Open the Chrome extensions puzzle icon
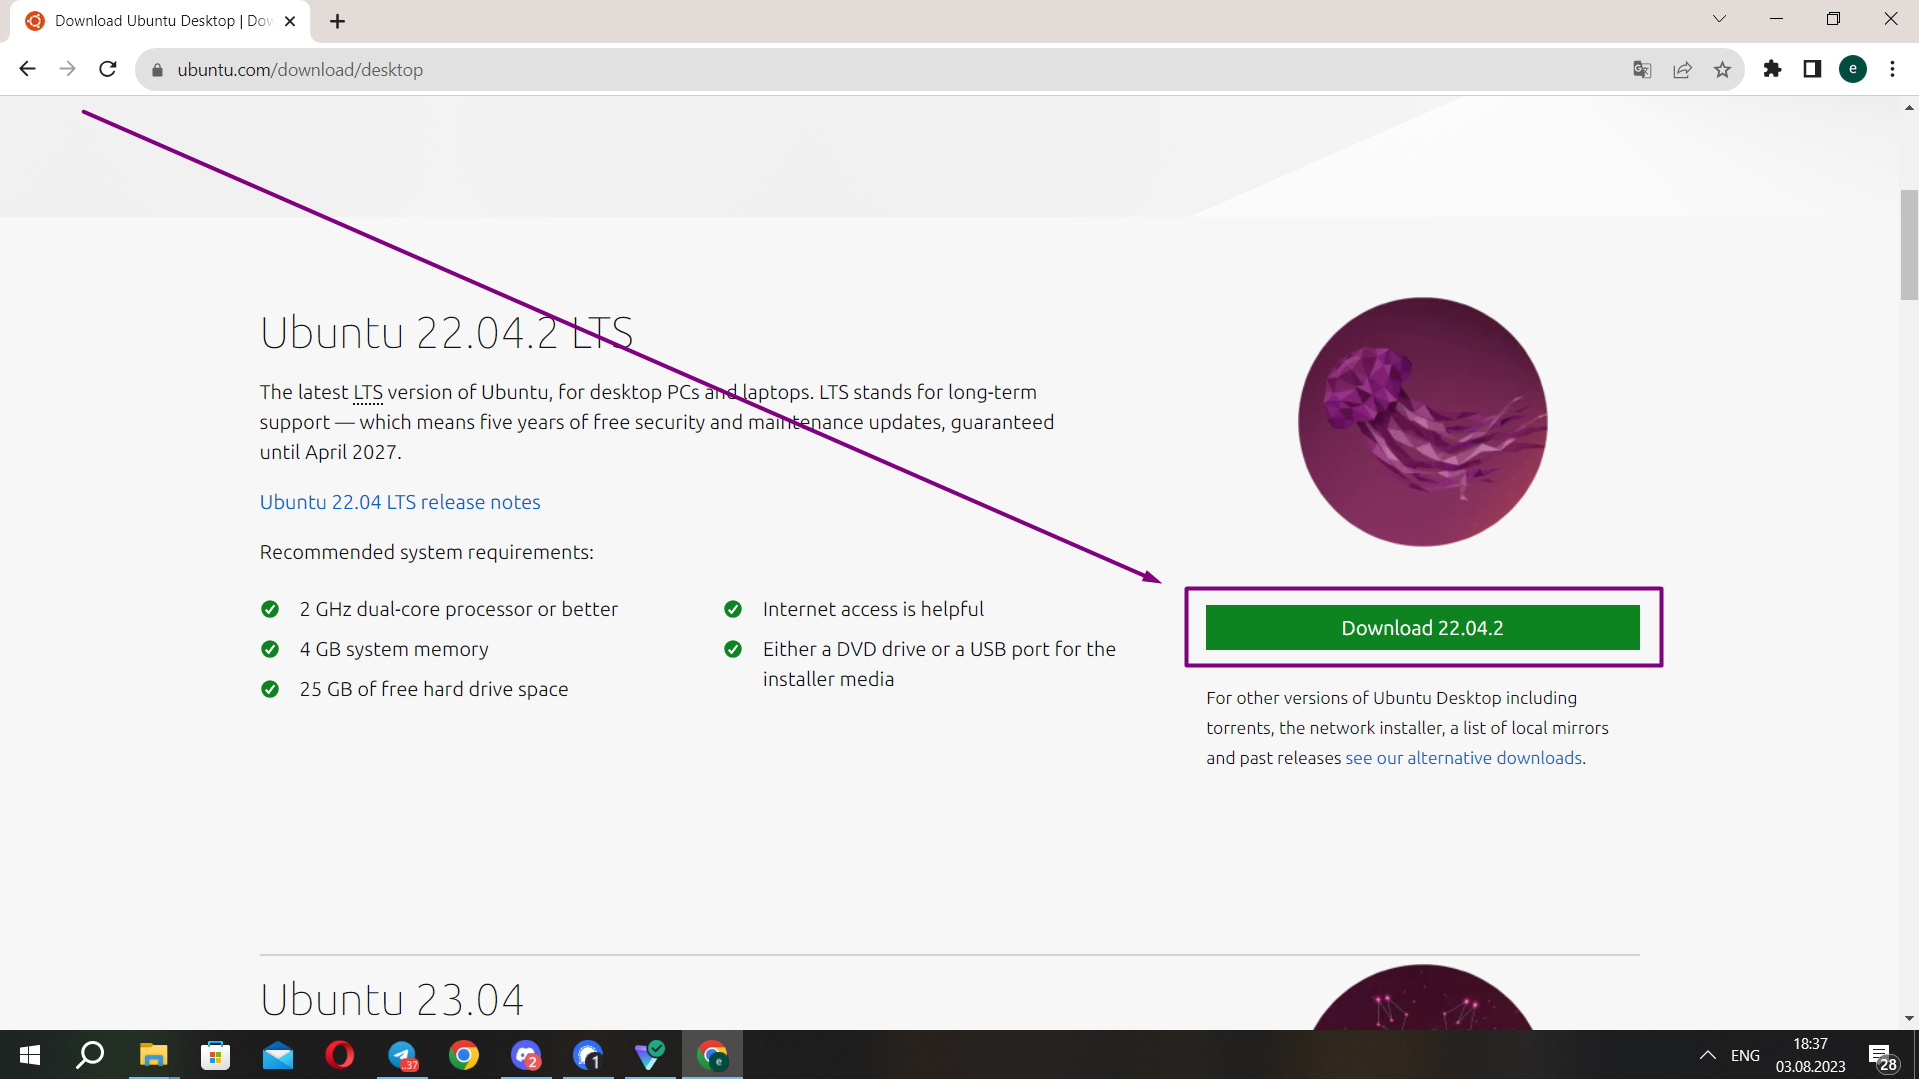 point(1772,69)
